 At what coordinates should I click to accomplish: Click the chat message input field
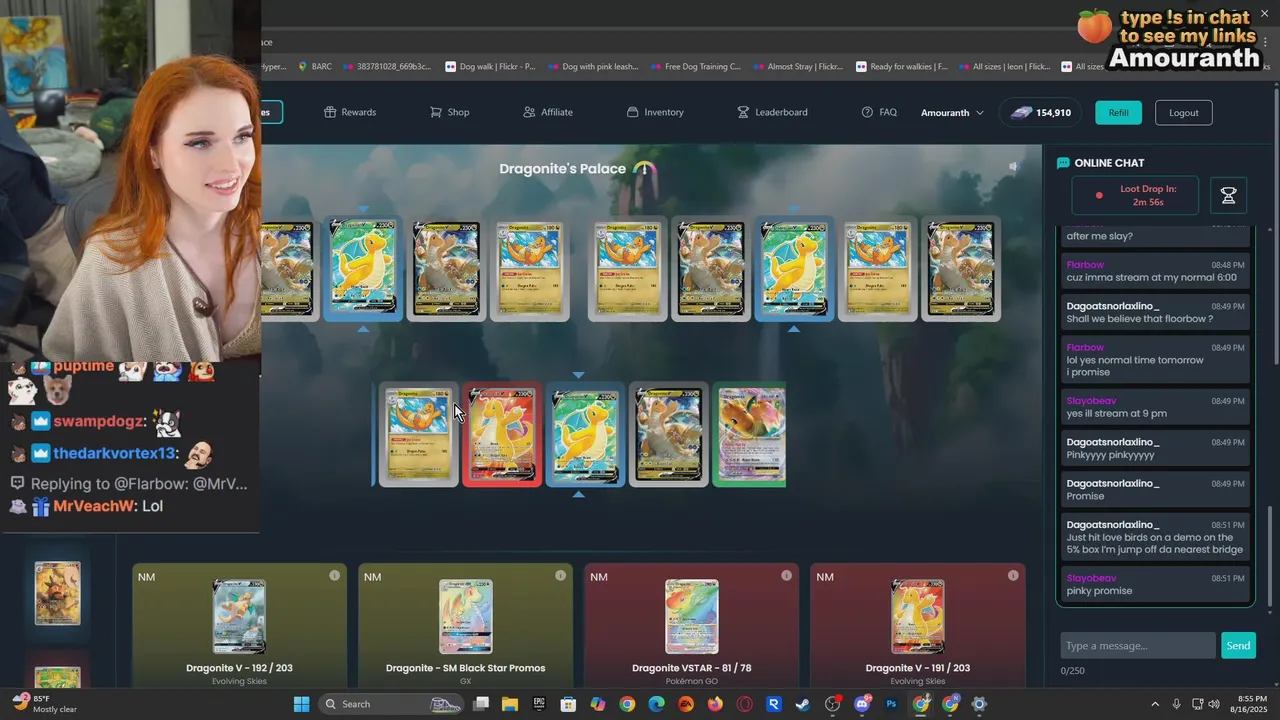coord(1138,645)
